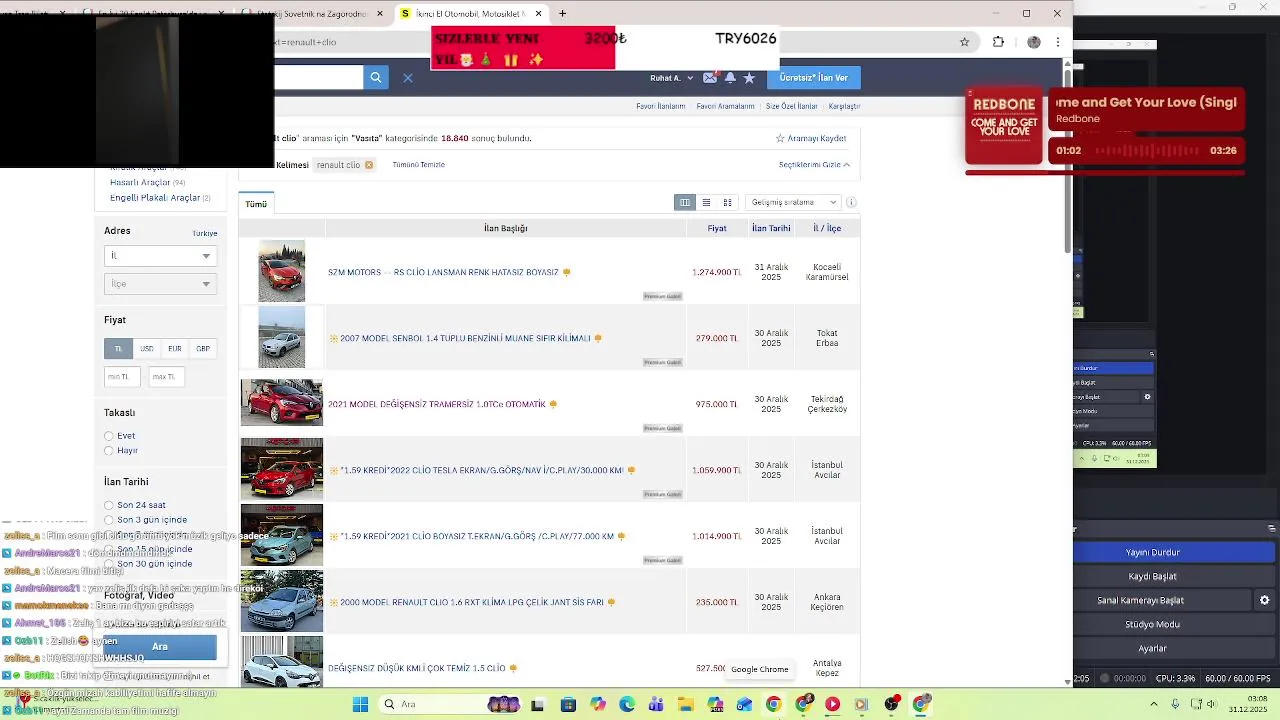This screenshot has width=1280, height=720.
Task: Open the 'Gelişmiş sıralama' sort dropdown
Action: click(x=792, y=202)
